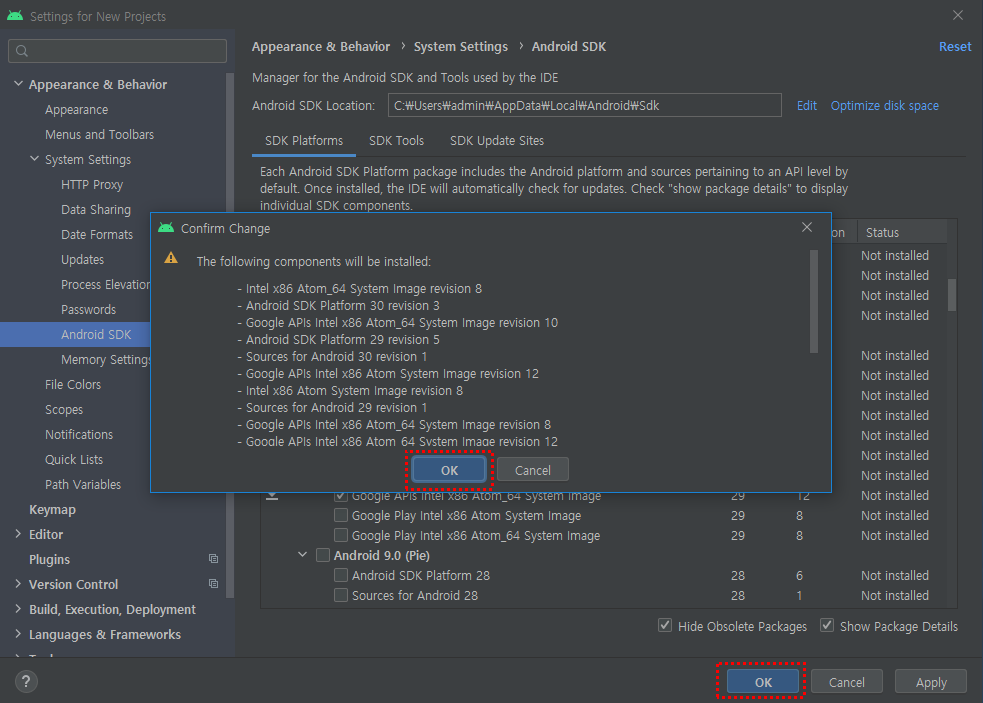The width and height of the screenshot is (983, 703).
Task: Select HTTP Proxy settings
Action: 92,184
